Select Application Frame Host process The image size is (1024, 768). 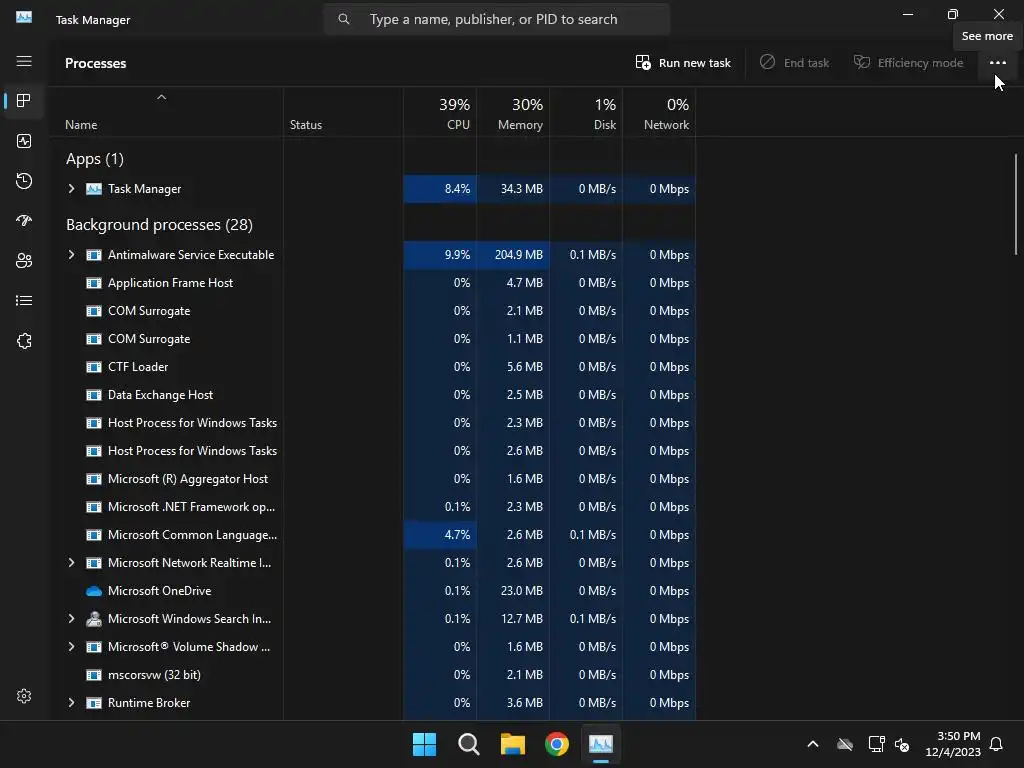170,283
